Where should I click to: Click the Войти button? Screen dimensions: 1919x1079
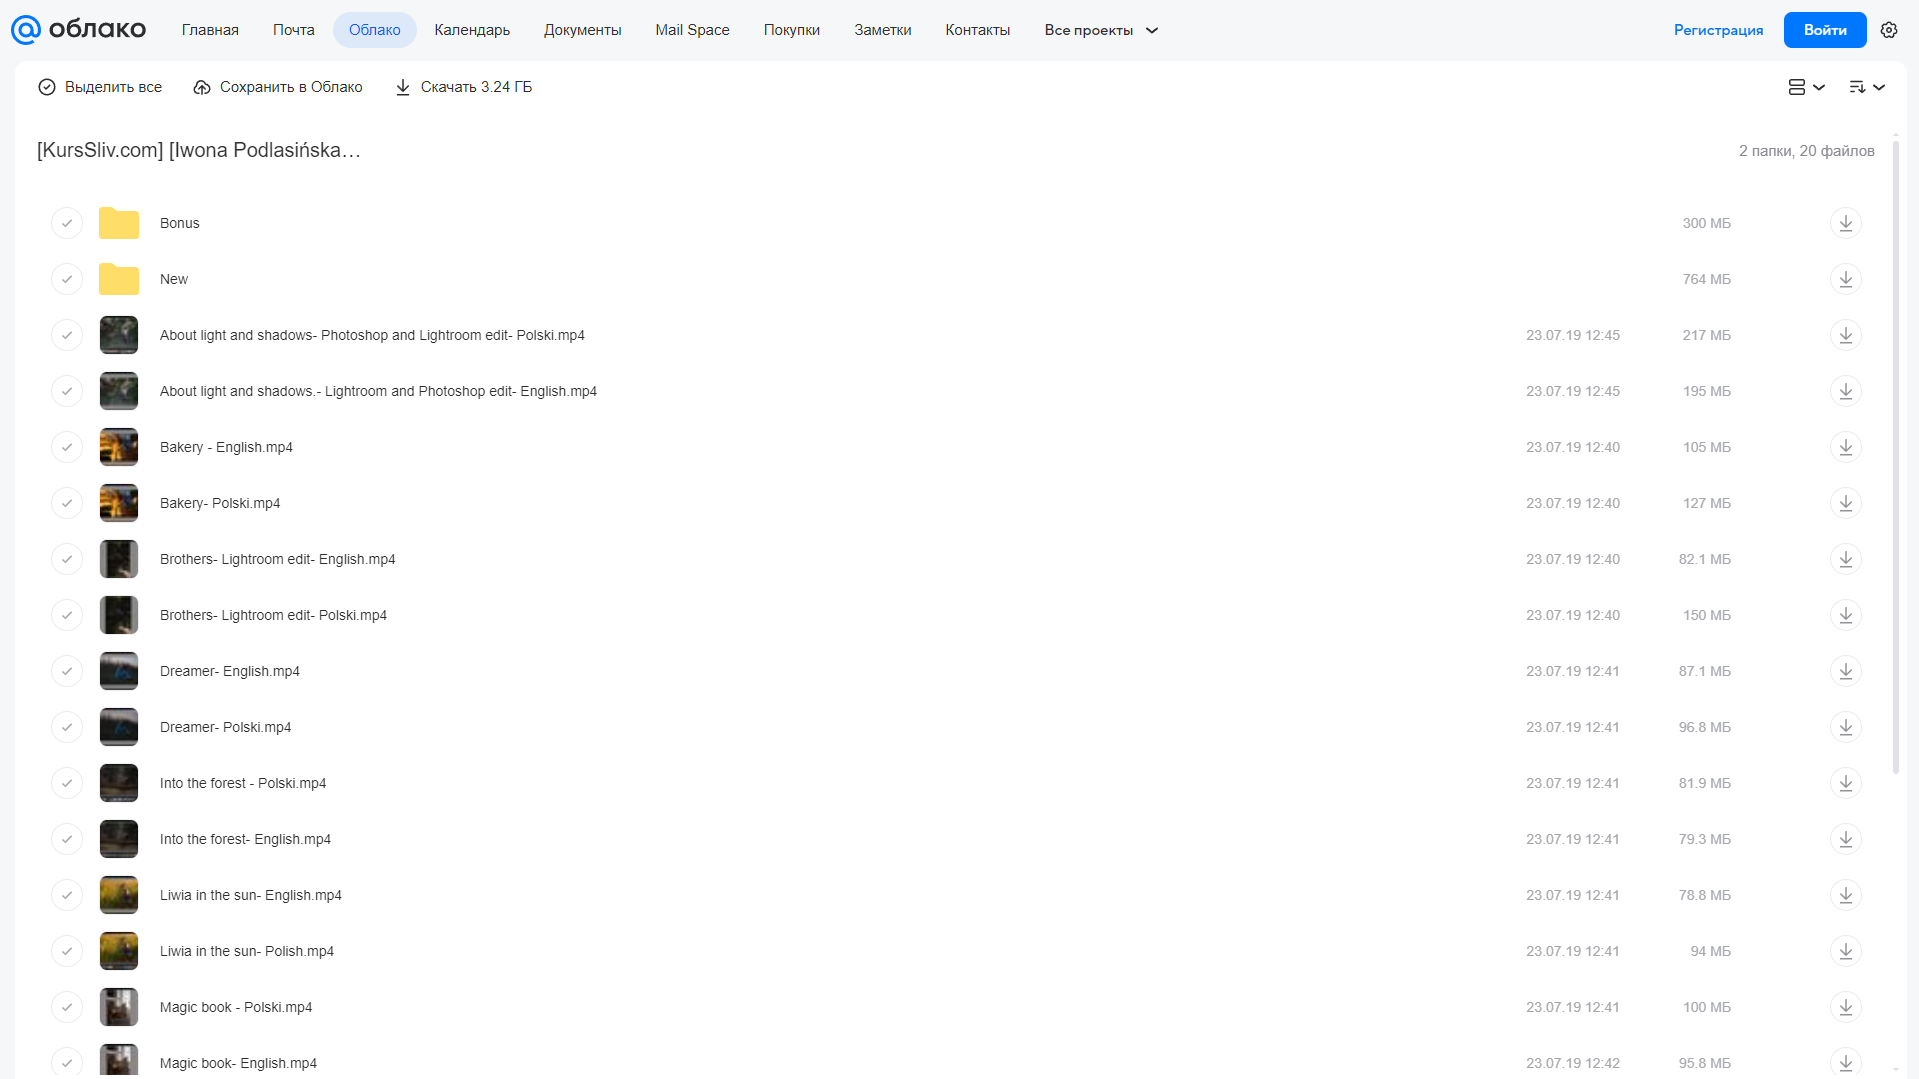[x=1825, y=30]
